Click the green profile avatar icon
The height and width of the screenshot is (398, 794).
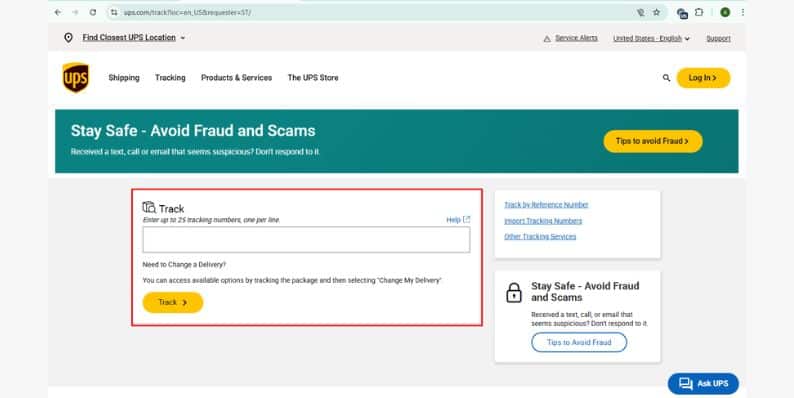tap(725, 12)
